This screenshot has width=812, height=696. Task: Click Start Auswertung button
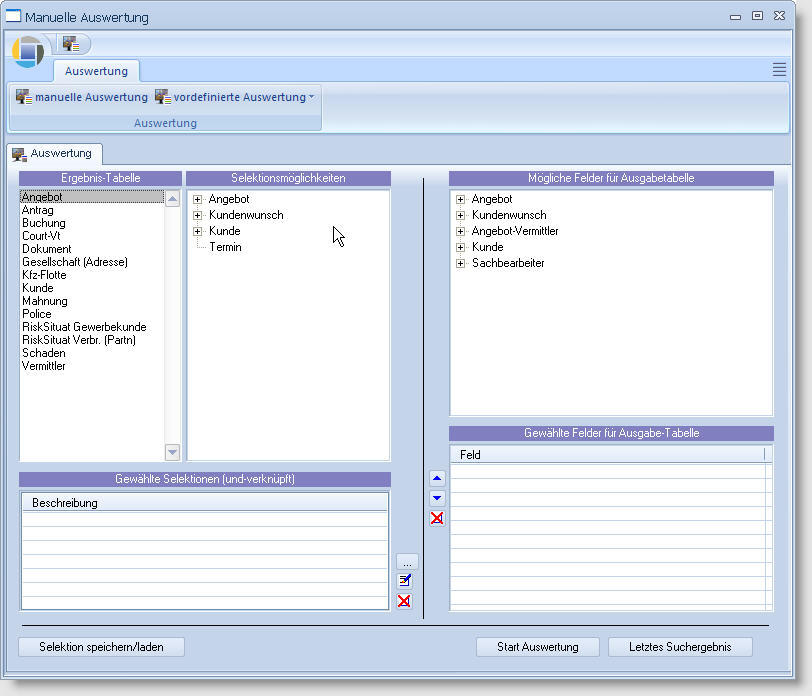tap(537, 647)
